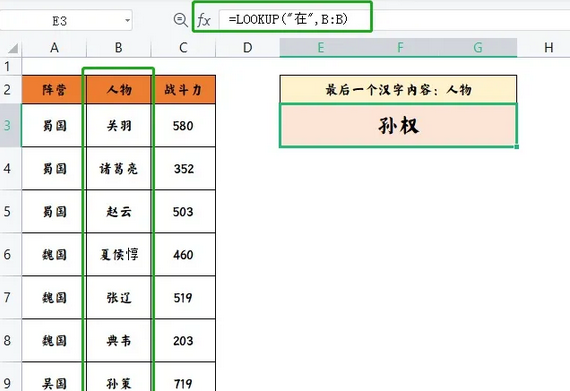Click the value 203 cell
The image size is (570, 391).
pyautogui.click(x=183, y=340)
